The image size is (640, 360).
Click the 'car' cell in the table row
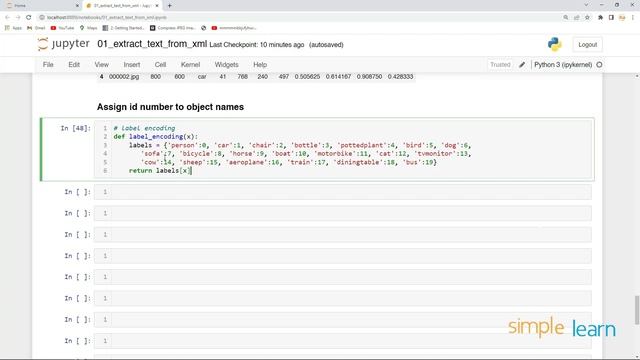click(202, 76)
